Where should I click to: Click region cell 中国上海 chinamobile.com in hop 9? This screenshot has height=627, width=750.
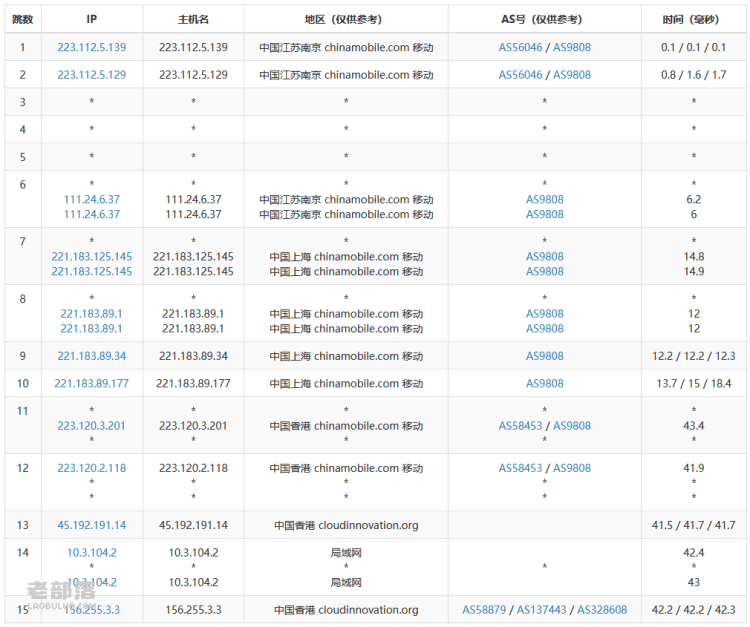pyautogui.click(x=346, y=356)
